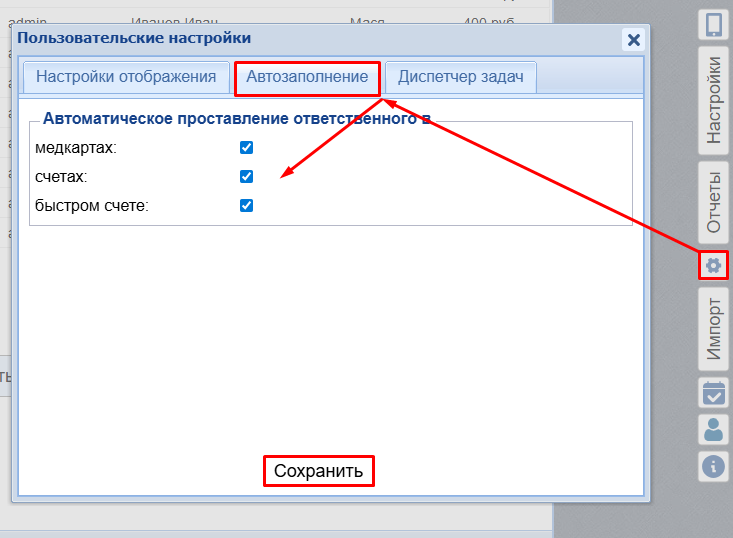This screenshot has width=733, height=538.
Task: Open the gear user settings icon
Action: tap(713, 265)
